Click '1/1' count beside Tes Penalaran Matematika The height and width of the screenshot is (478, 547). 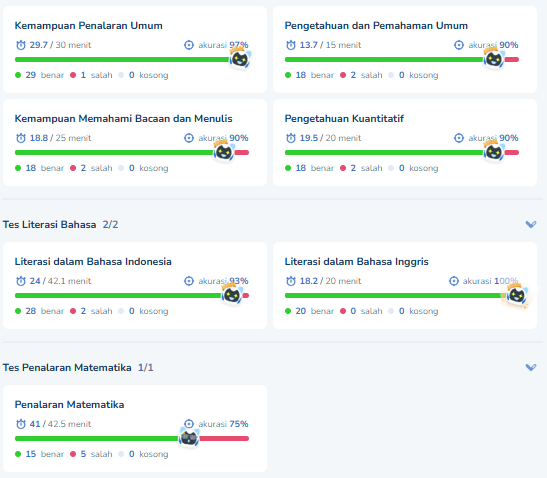click(x=145, y=368)
